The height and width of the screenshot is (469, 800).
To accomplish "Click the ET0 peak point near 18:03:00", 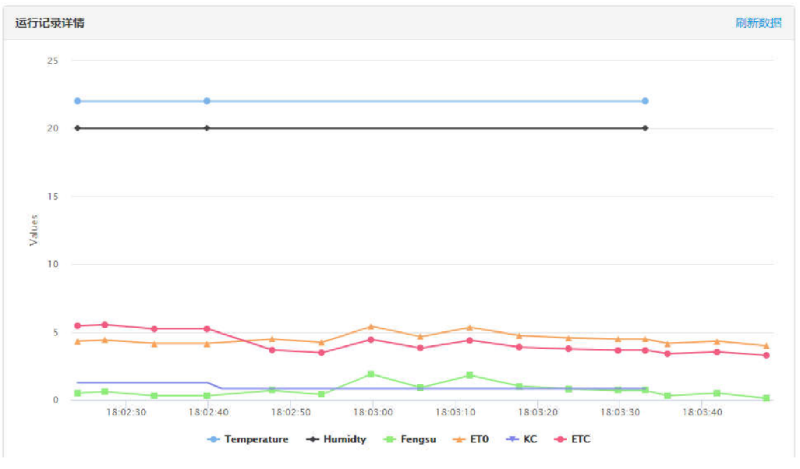I will click(x=371, y=327).
